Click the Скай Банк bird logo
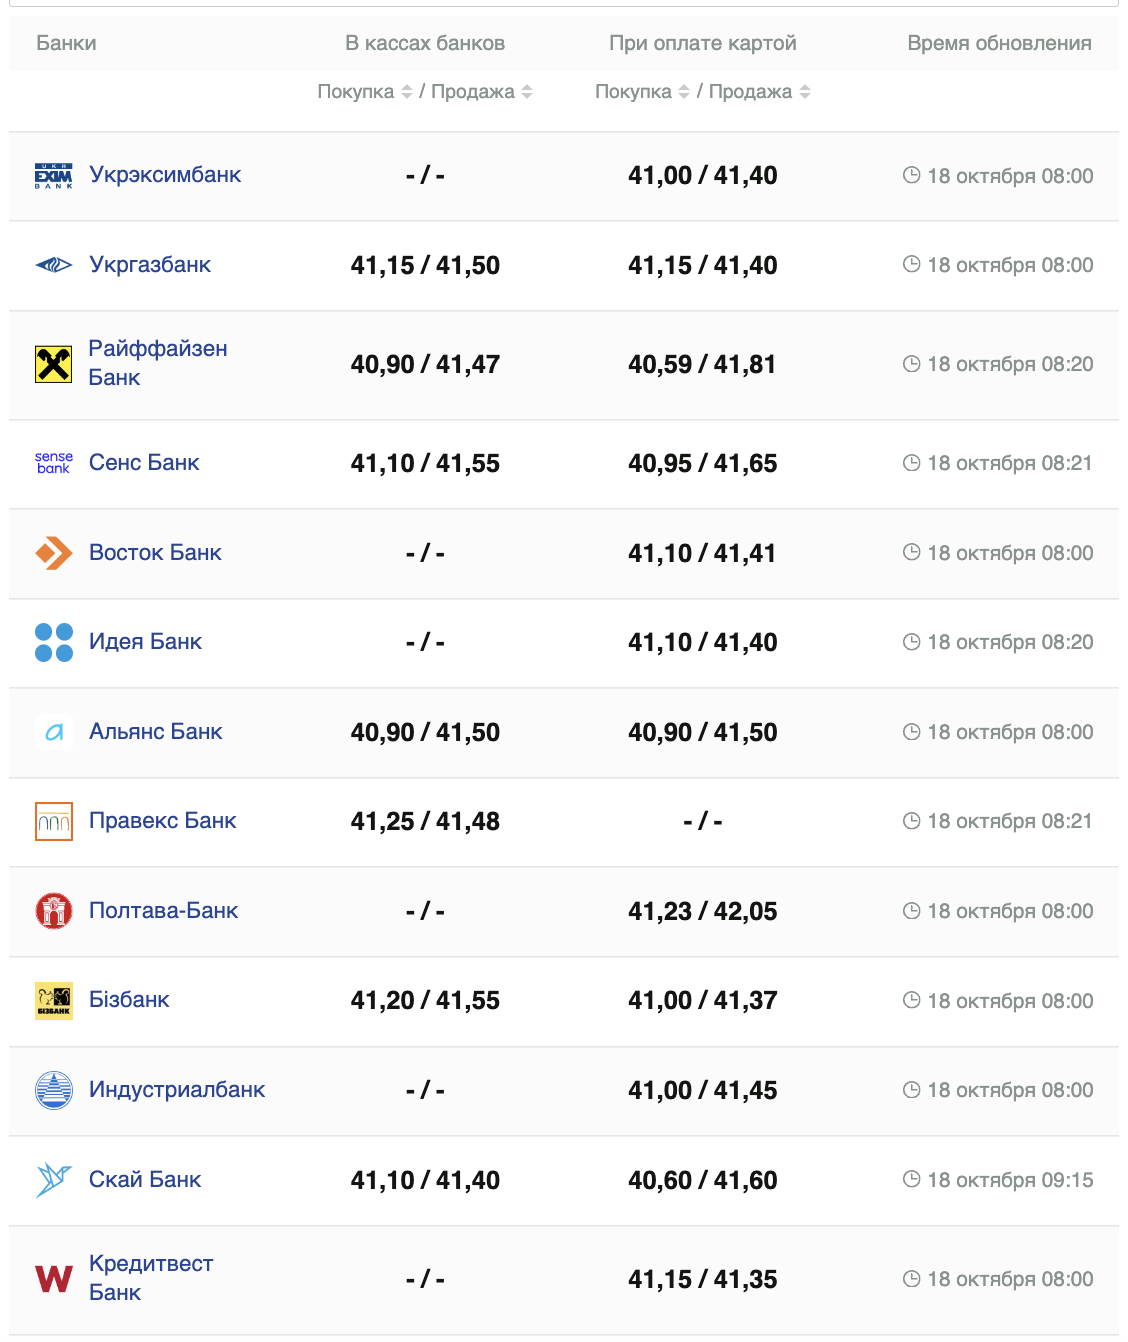The width and height of the screenshot is (1128, 1342). (53, 1180)
